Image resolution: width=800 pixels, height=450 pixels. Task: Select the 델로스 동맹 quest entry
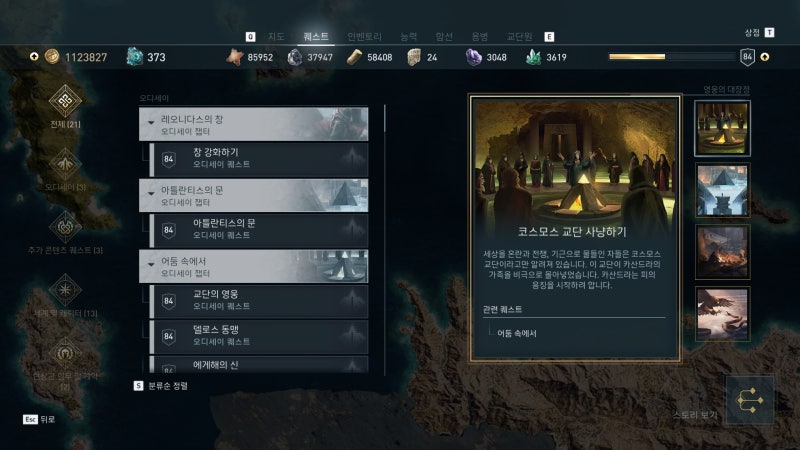pyautogui.click(x=259, y=336)
